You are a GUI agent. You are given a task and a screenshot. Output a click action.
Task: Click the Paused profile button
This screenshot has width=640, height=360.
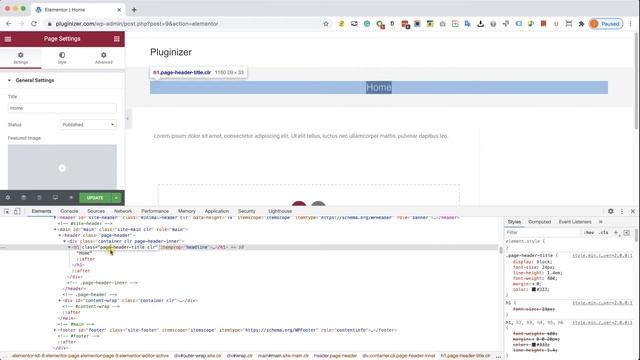point(606,24)
